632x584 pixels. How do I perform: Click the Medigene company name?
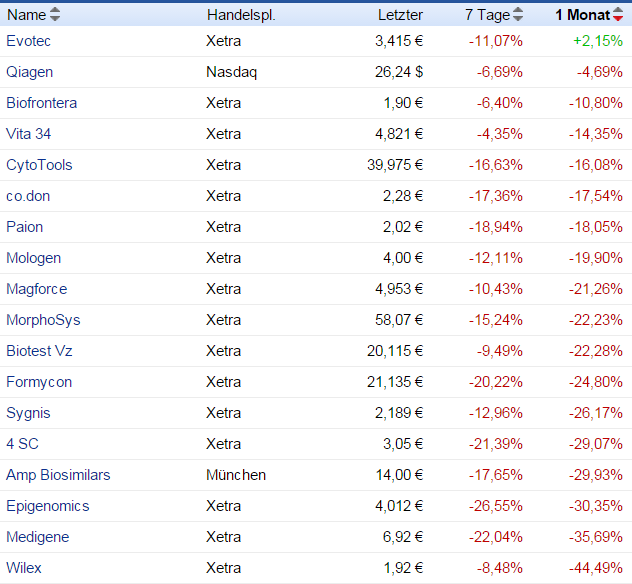(x=38, y=537)
